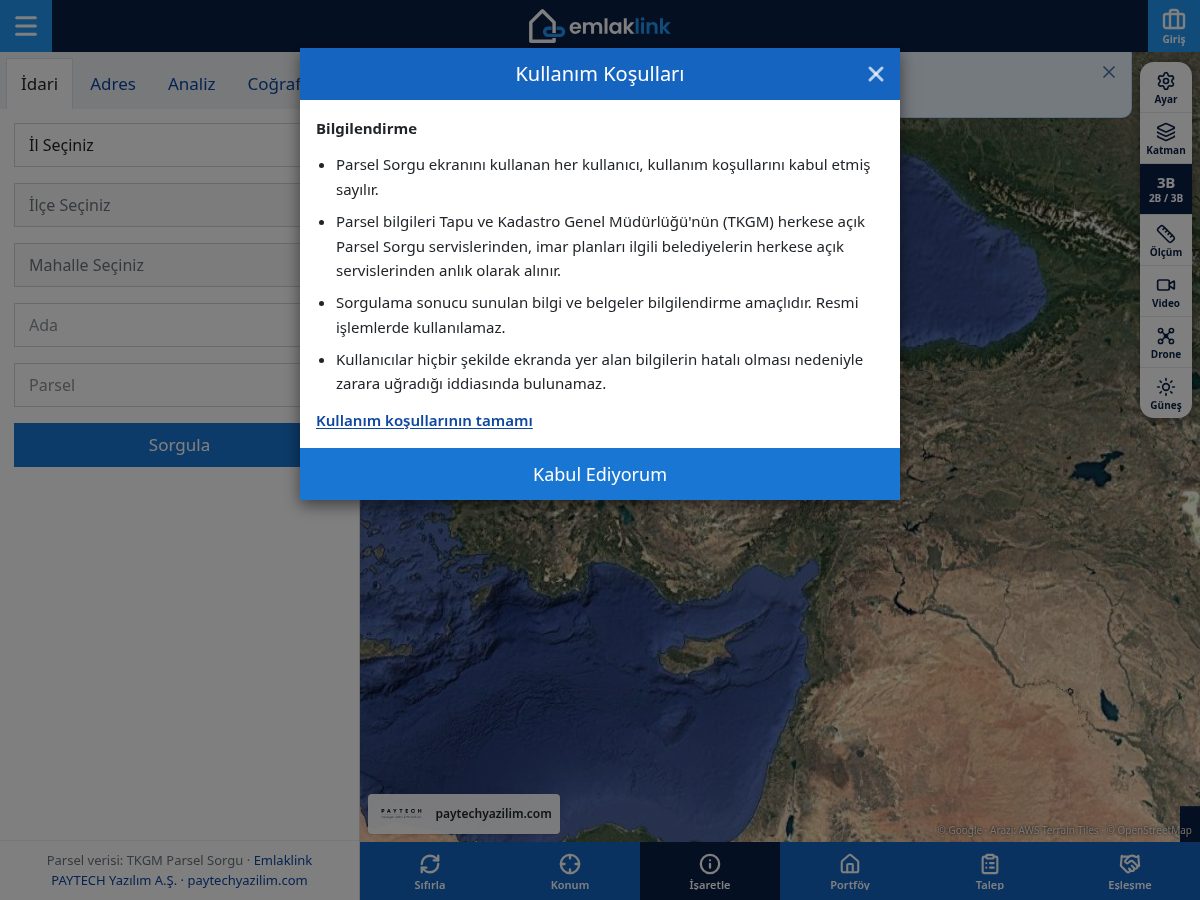
Task: Open the Video tool
Action: (x=1166, y=292)
